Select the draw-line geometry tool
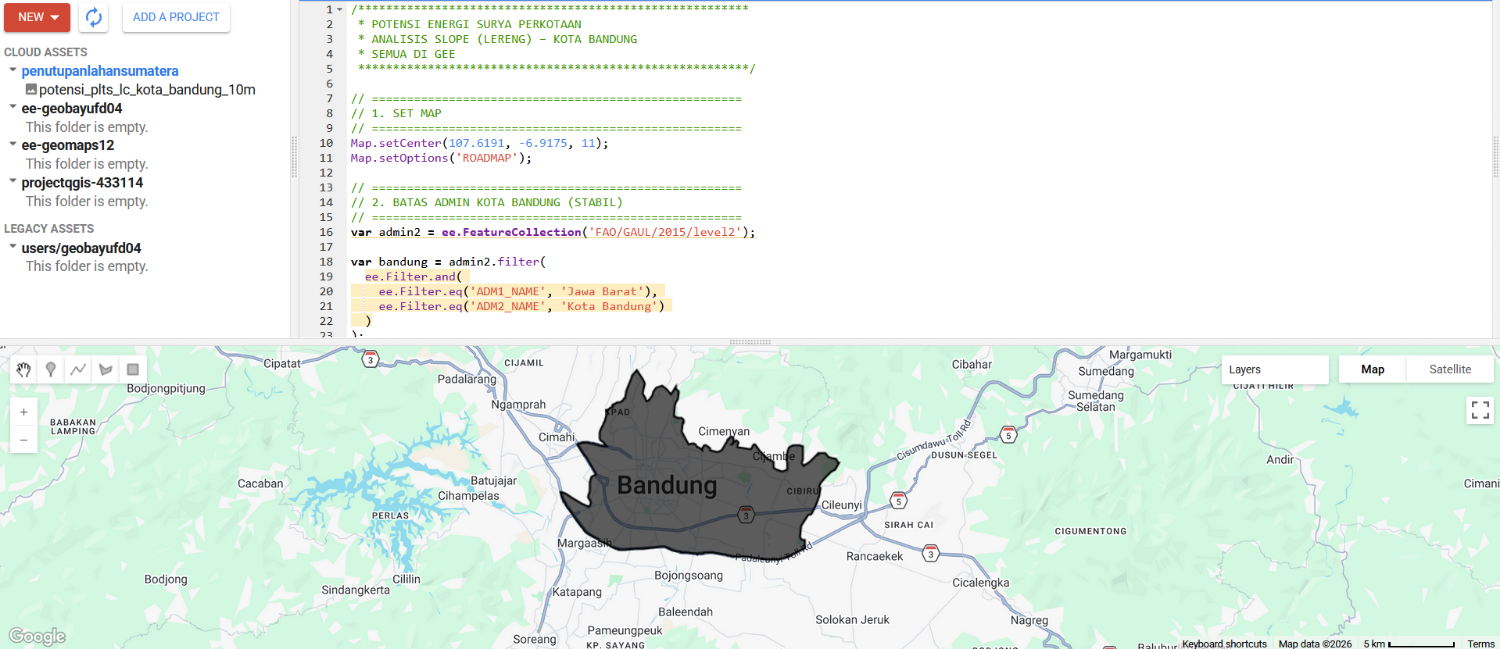The height and width of the screenshot is (649, 1500). point(78,369)
